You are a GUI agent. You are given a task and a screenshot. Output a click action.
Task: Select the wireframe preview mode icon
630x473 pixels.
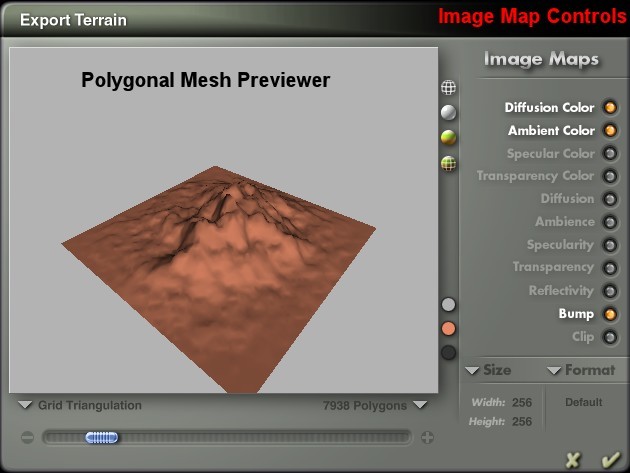448,88
